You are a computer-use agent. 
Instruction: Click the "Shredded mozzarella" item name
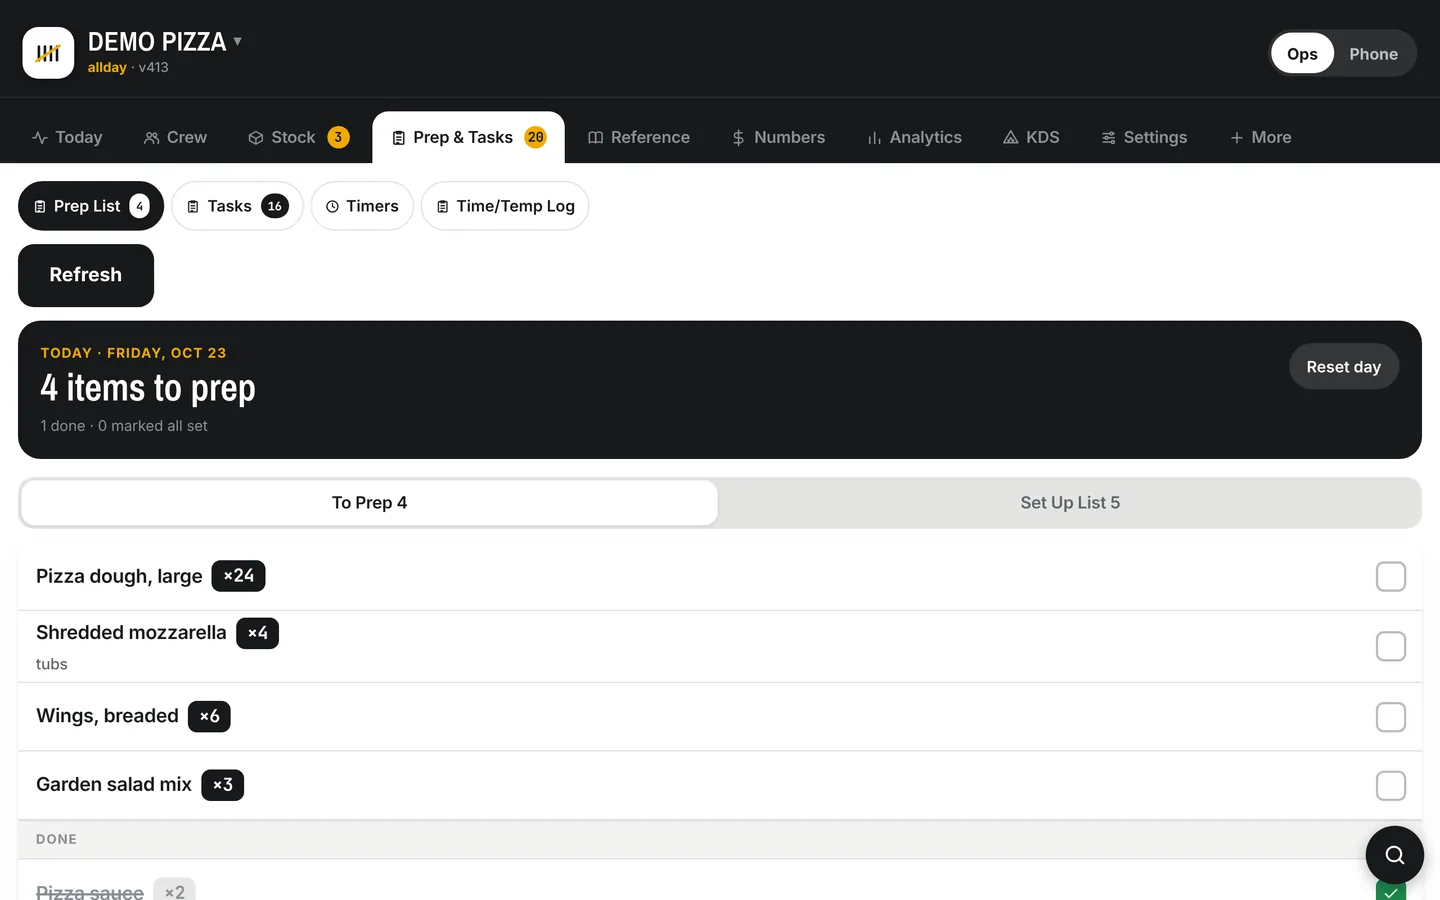click(131, 633)
